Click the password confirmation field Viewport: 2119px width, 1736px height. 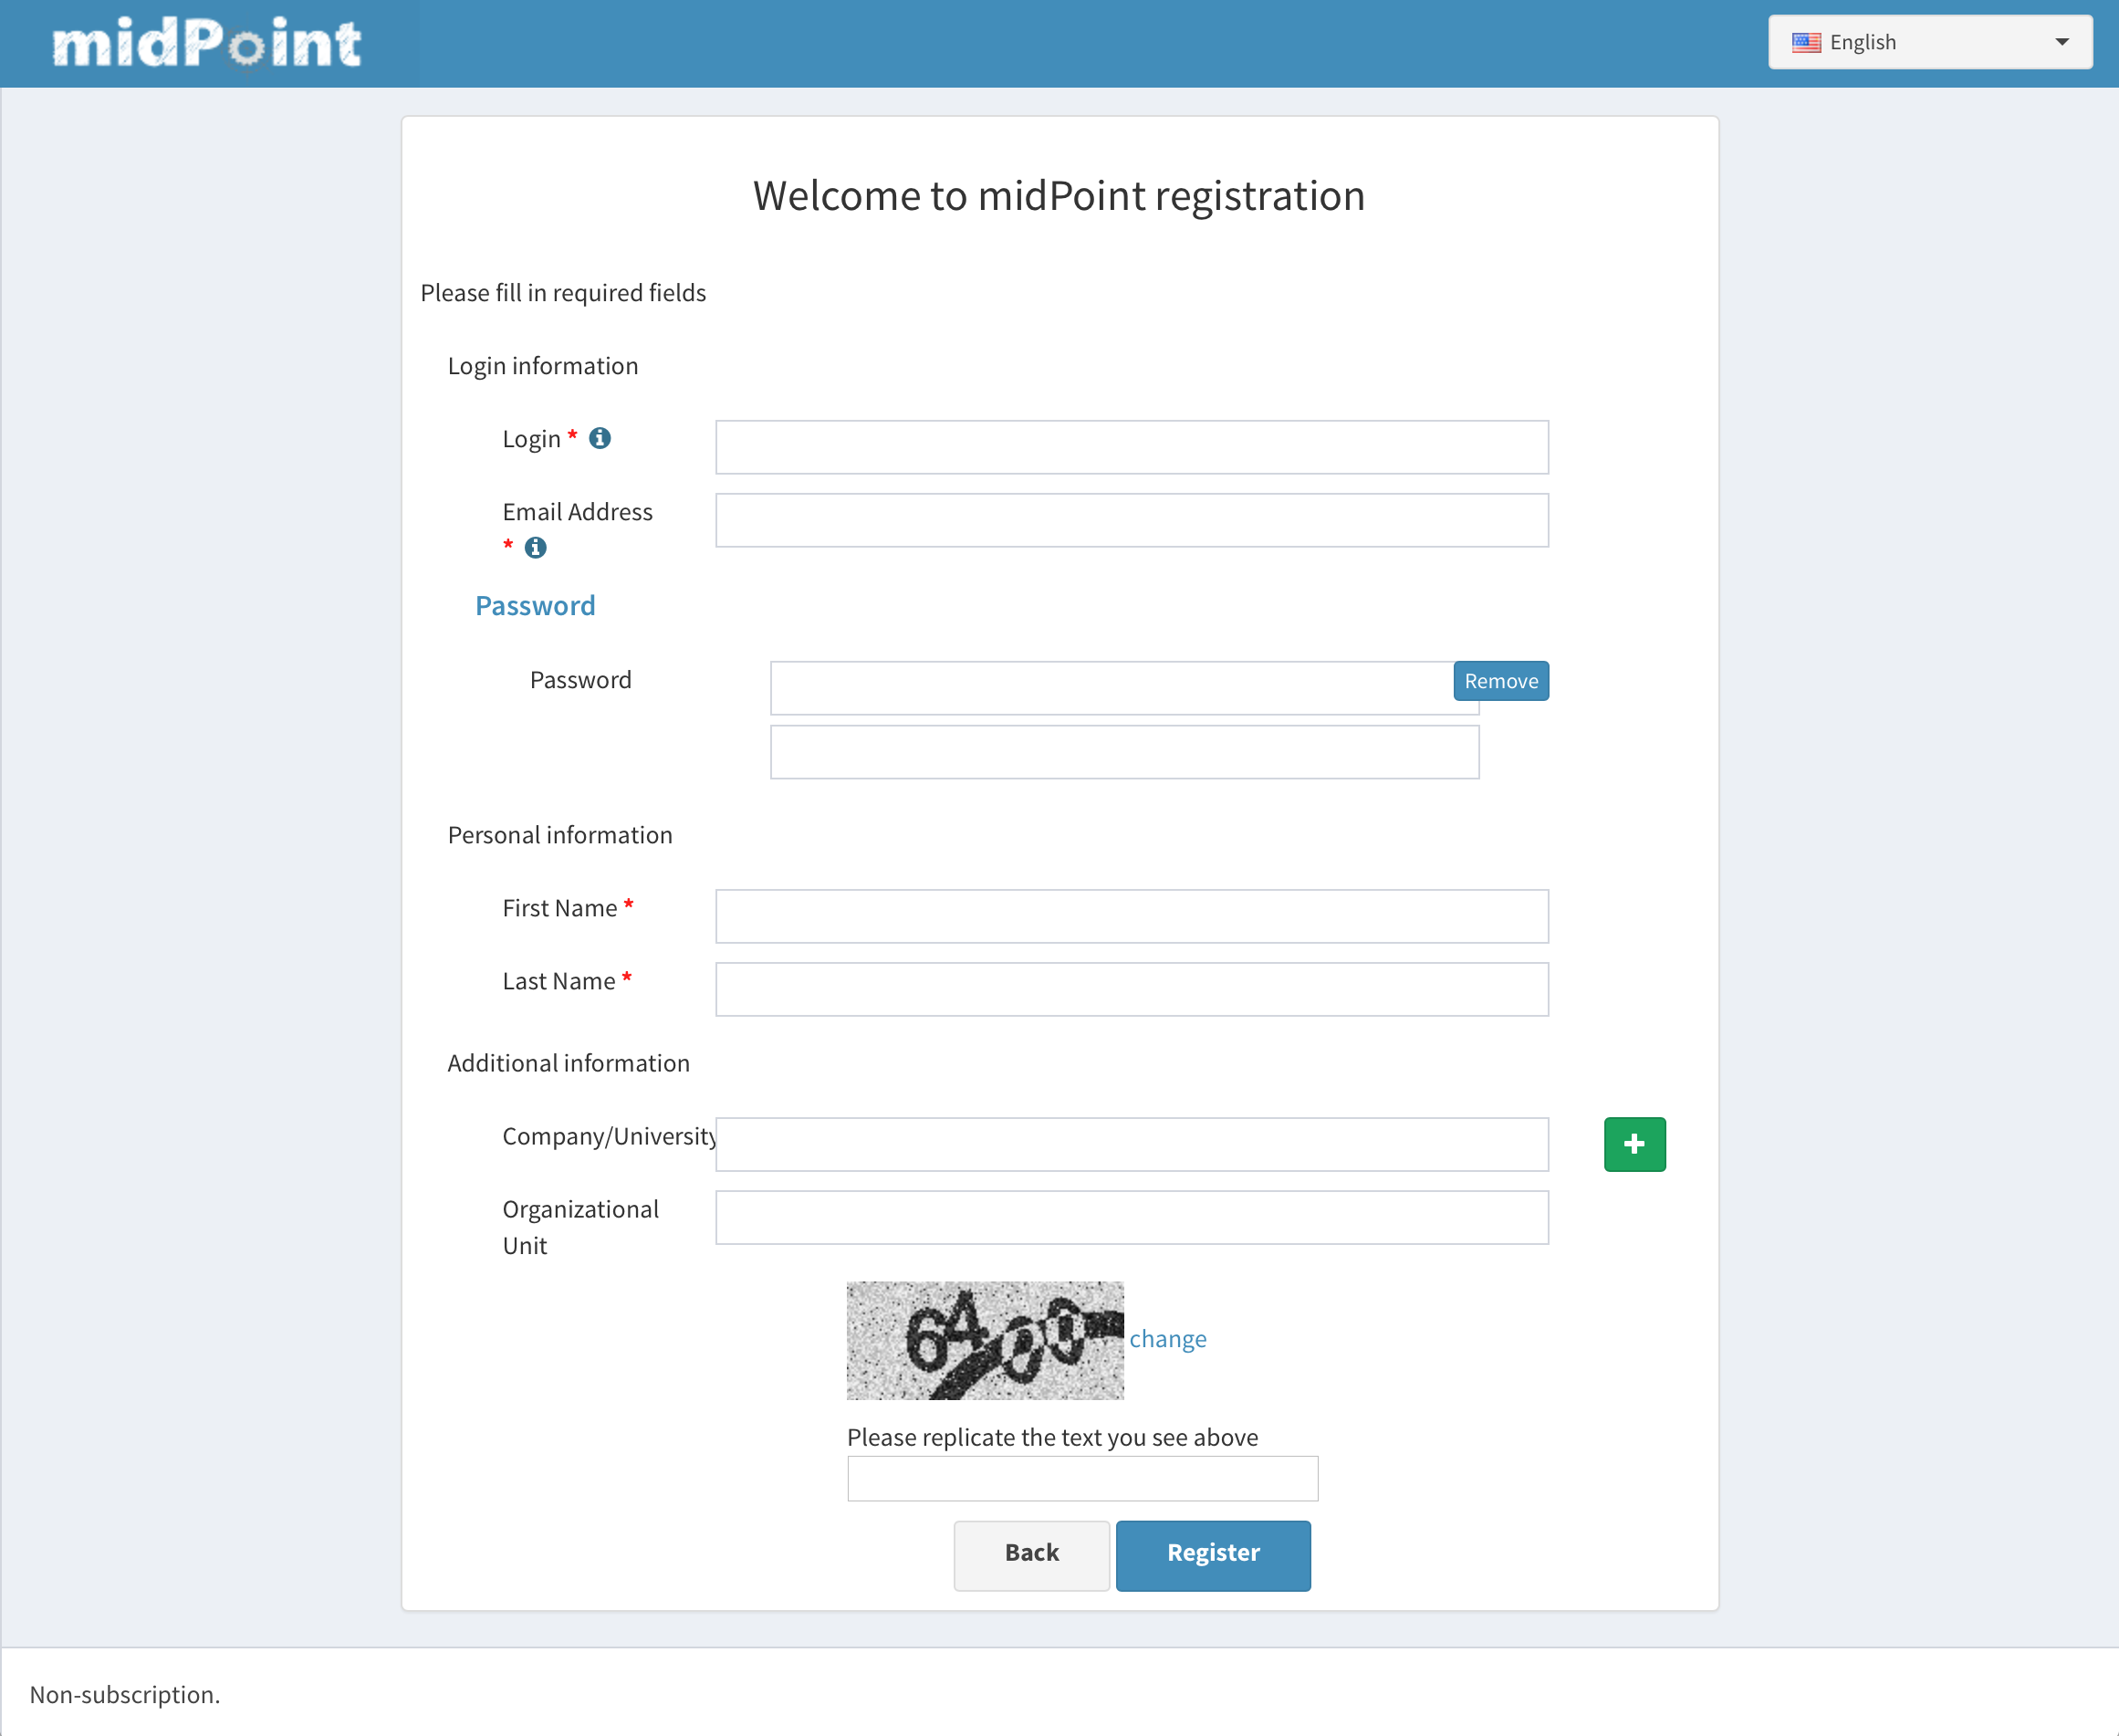[x=1124, y=752]
